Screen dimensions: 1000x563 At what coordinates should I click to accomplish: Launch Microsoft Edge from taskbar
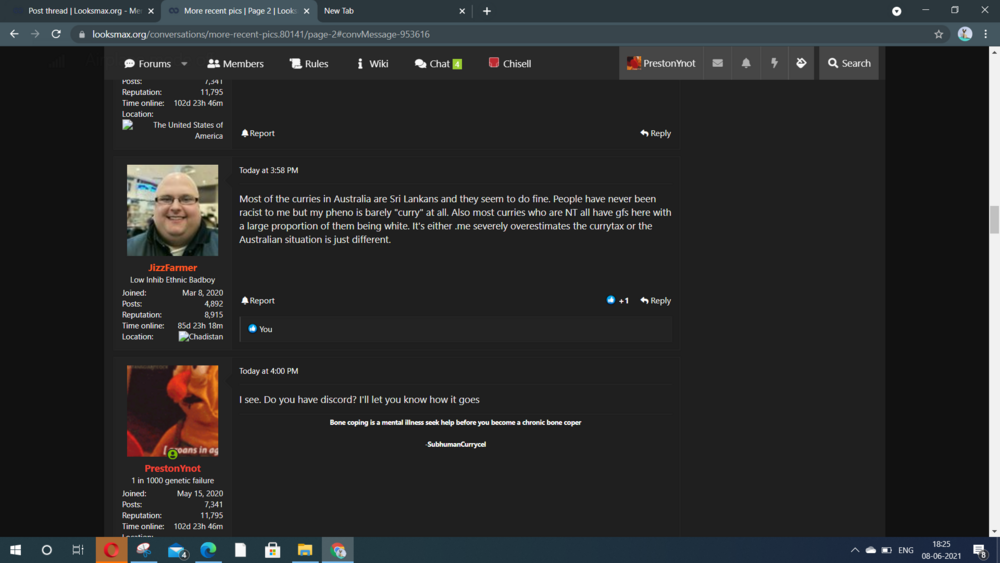(209, 550)
